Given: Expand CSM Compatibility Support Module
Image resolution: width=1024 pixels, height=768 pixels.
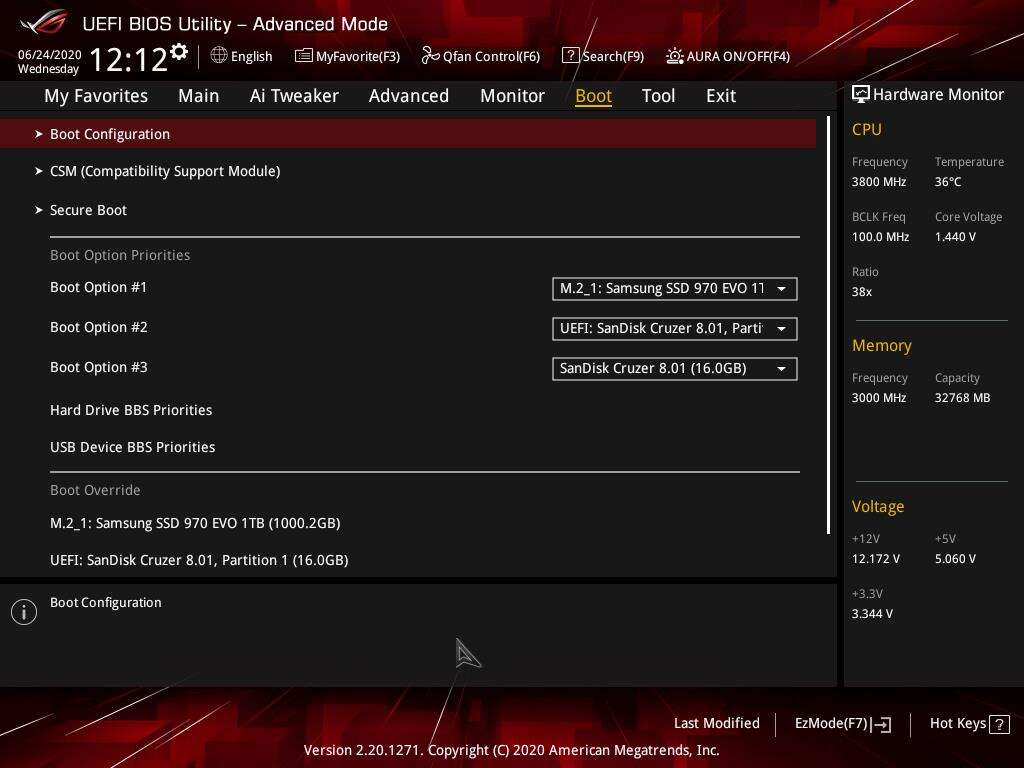Looking at the screenshot, I should 164,171.
